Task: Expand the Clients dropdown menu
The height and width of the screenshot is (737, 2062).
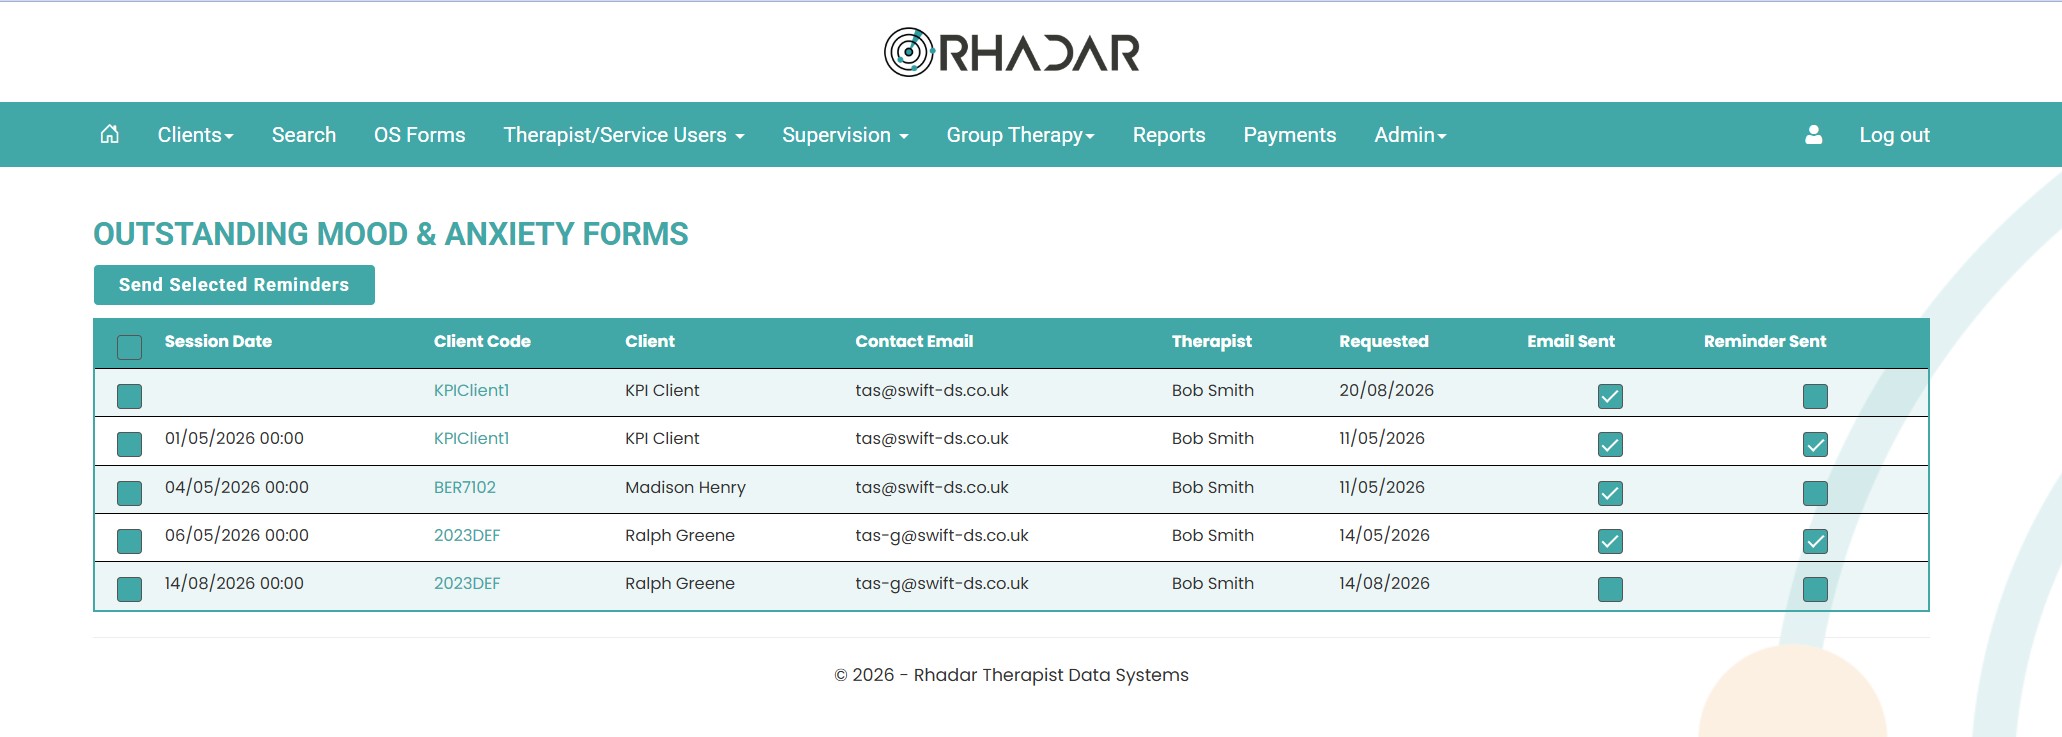Action: tap(195, 135)
